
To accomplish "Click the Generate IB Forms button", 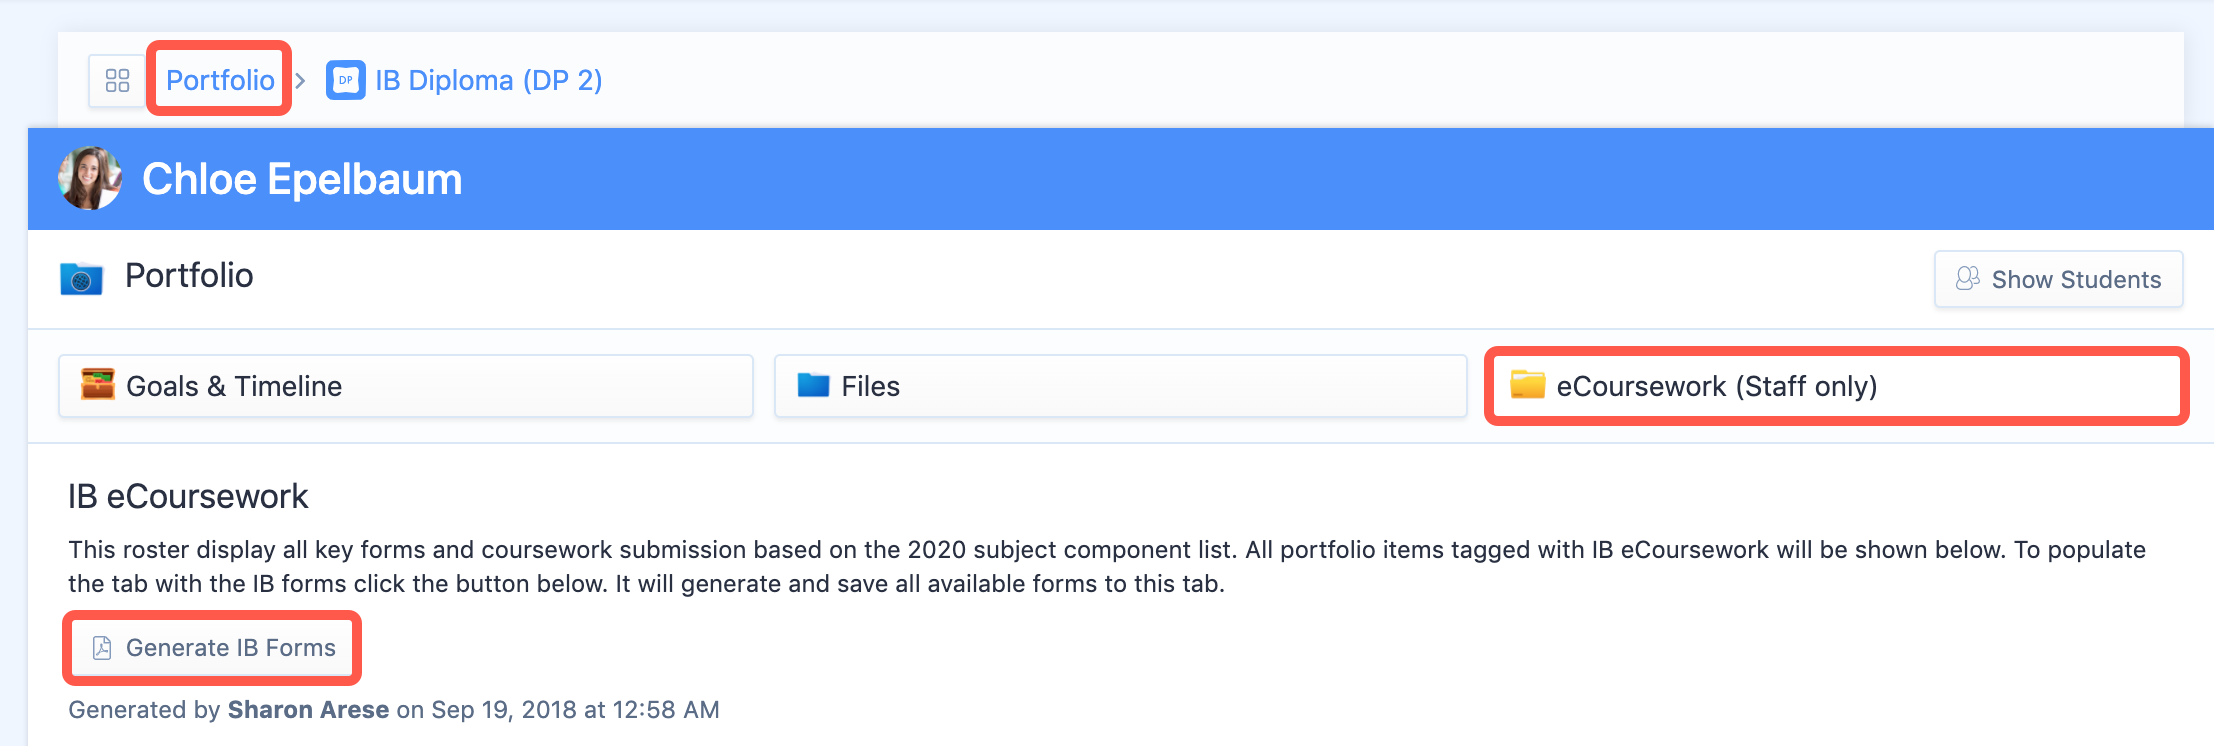I will click(212, 648).
